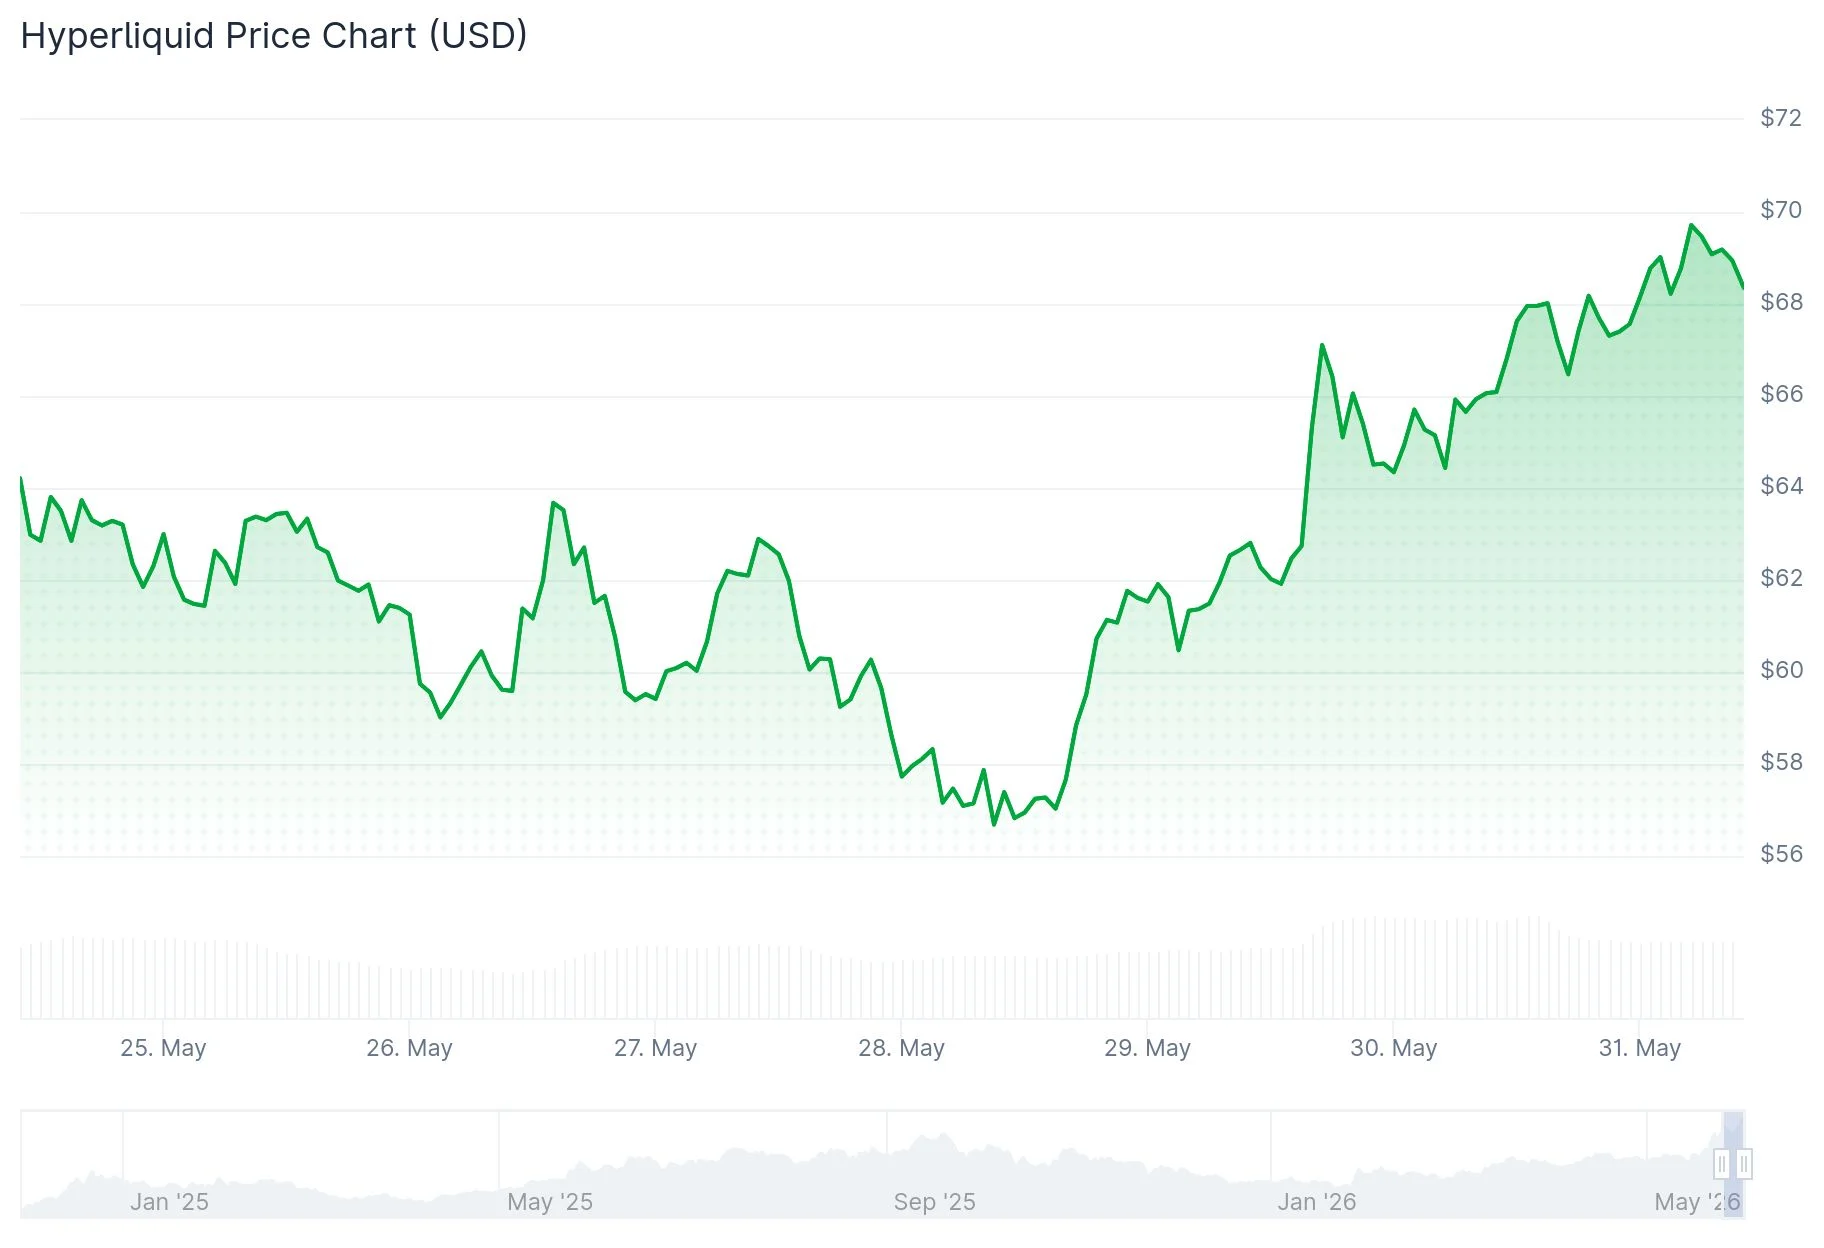The width and height of the screenshot is (1824, 1248).
Task: Click the $72 price axis label
Action: tap(1781, 118)
